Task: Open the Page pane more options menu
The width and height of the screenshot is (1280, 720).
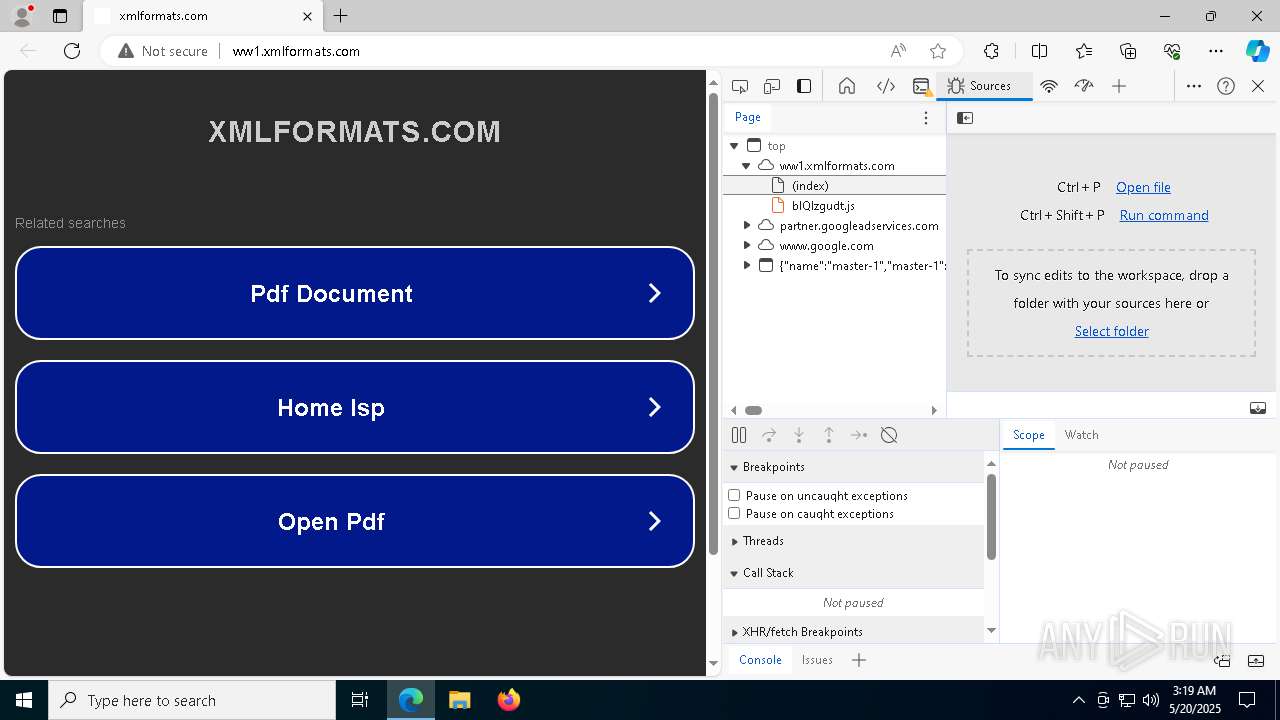Action: point(926,118)
